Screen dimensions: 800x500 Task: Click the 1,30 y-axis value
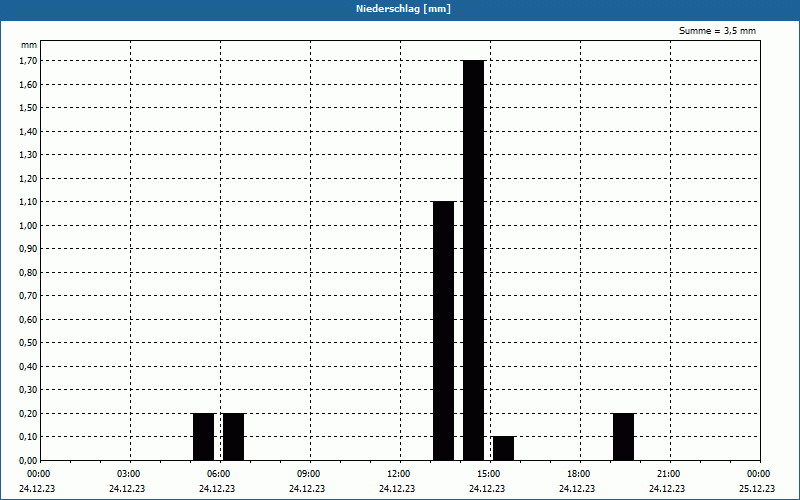click(x=28, y=155)
